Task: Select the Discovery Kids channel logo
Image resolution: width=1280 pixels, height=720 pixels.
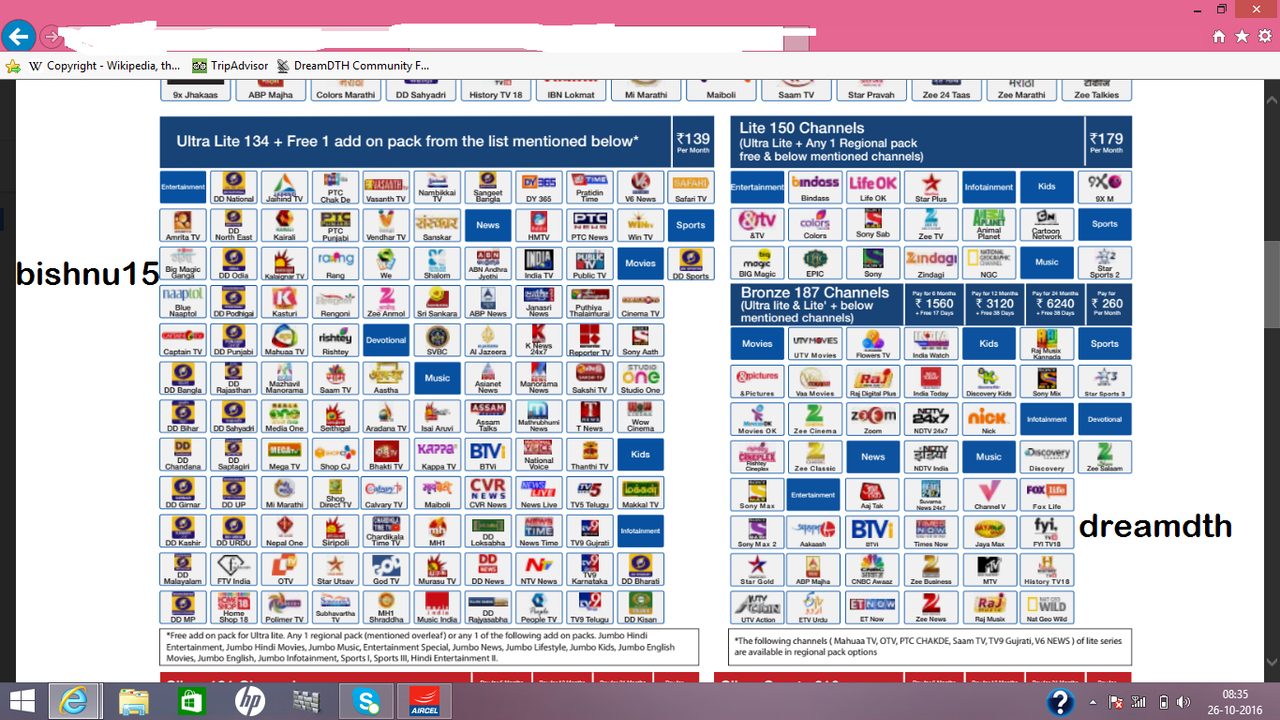Action: coord(989,381)
